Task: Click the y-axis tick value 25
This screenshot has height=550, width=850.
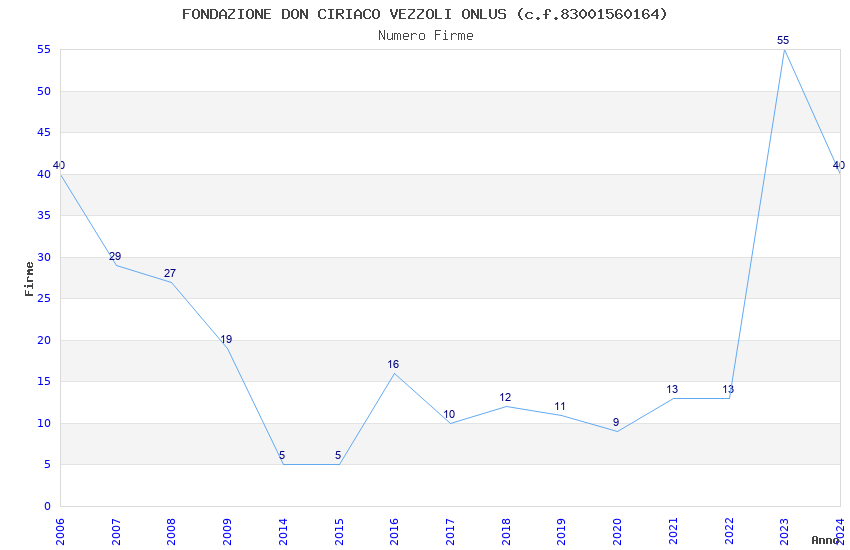Action: click(x=44, y=299)
